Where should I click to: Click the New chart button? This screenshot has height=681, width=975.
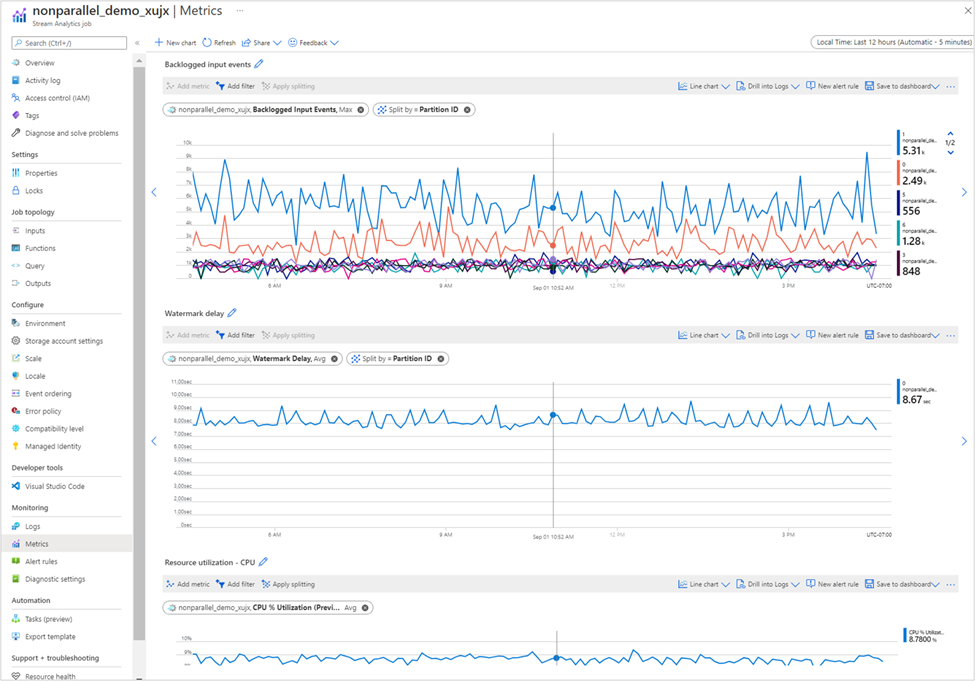click(x=175, y=43)
